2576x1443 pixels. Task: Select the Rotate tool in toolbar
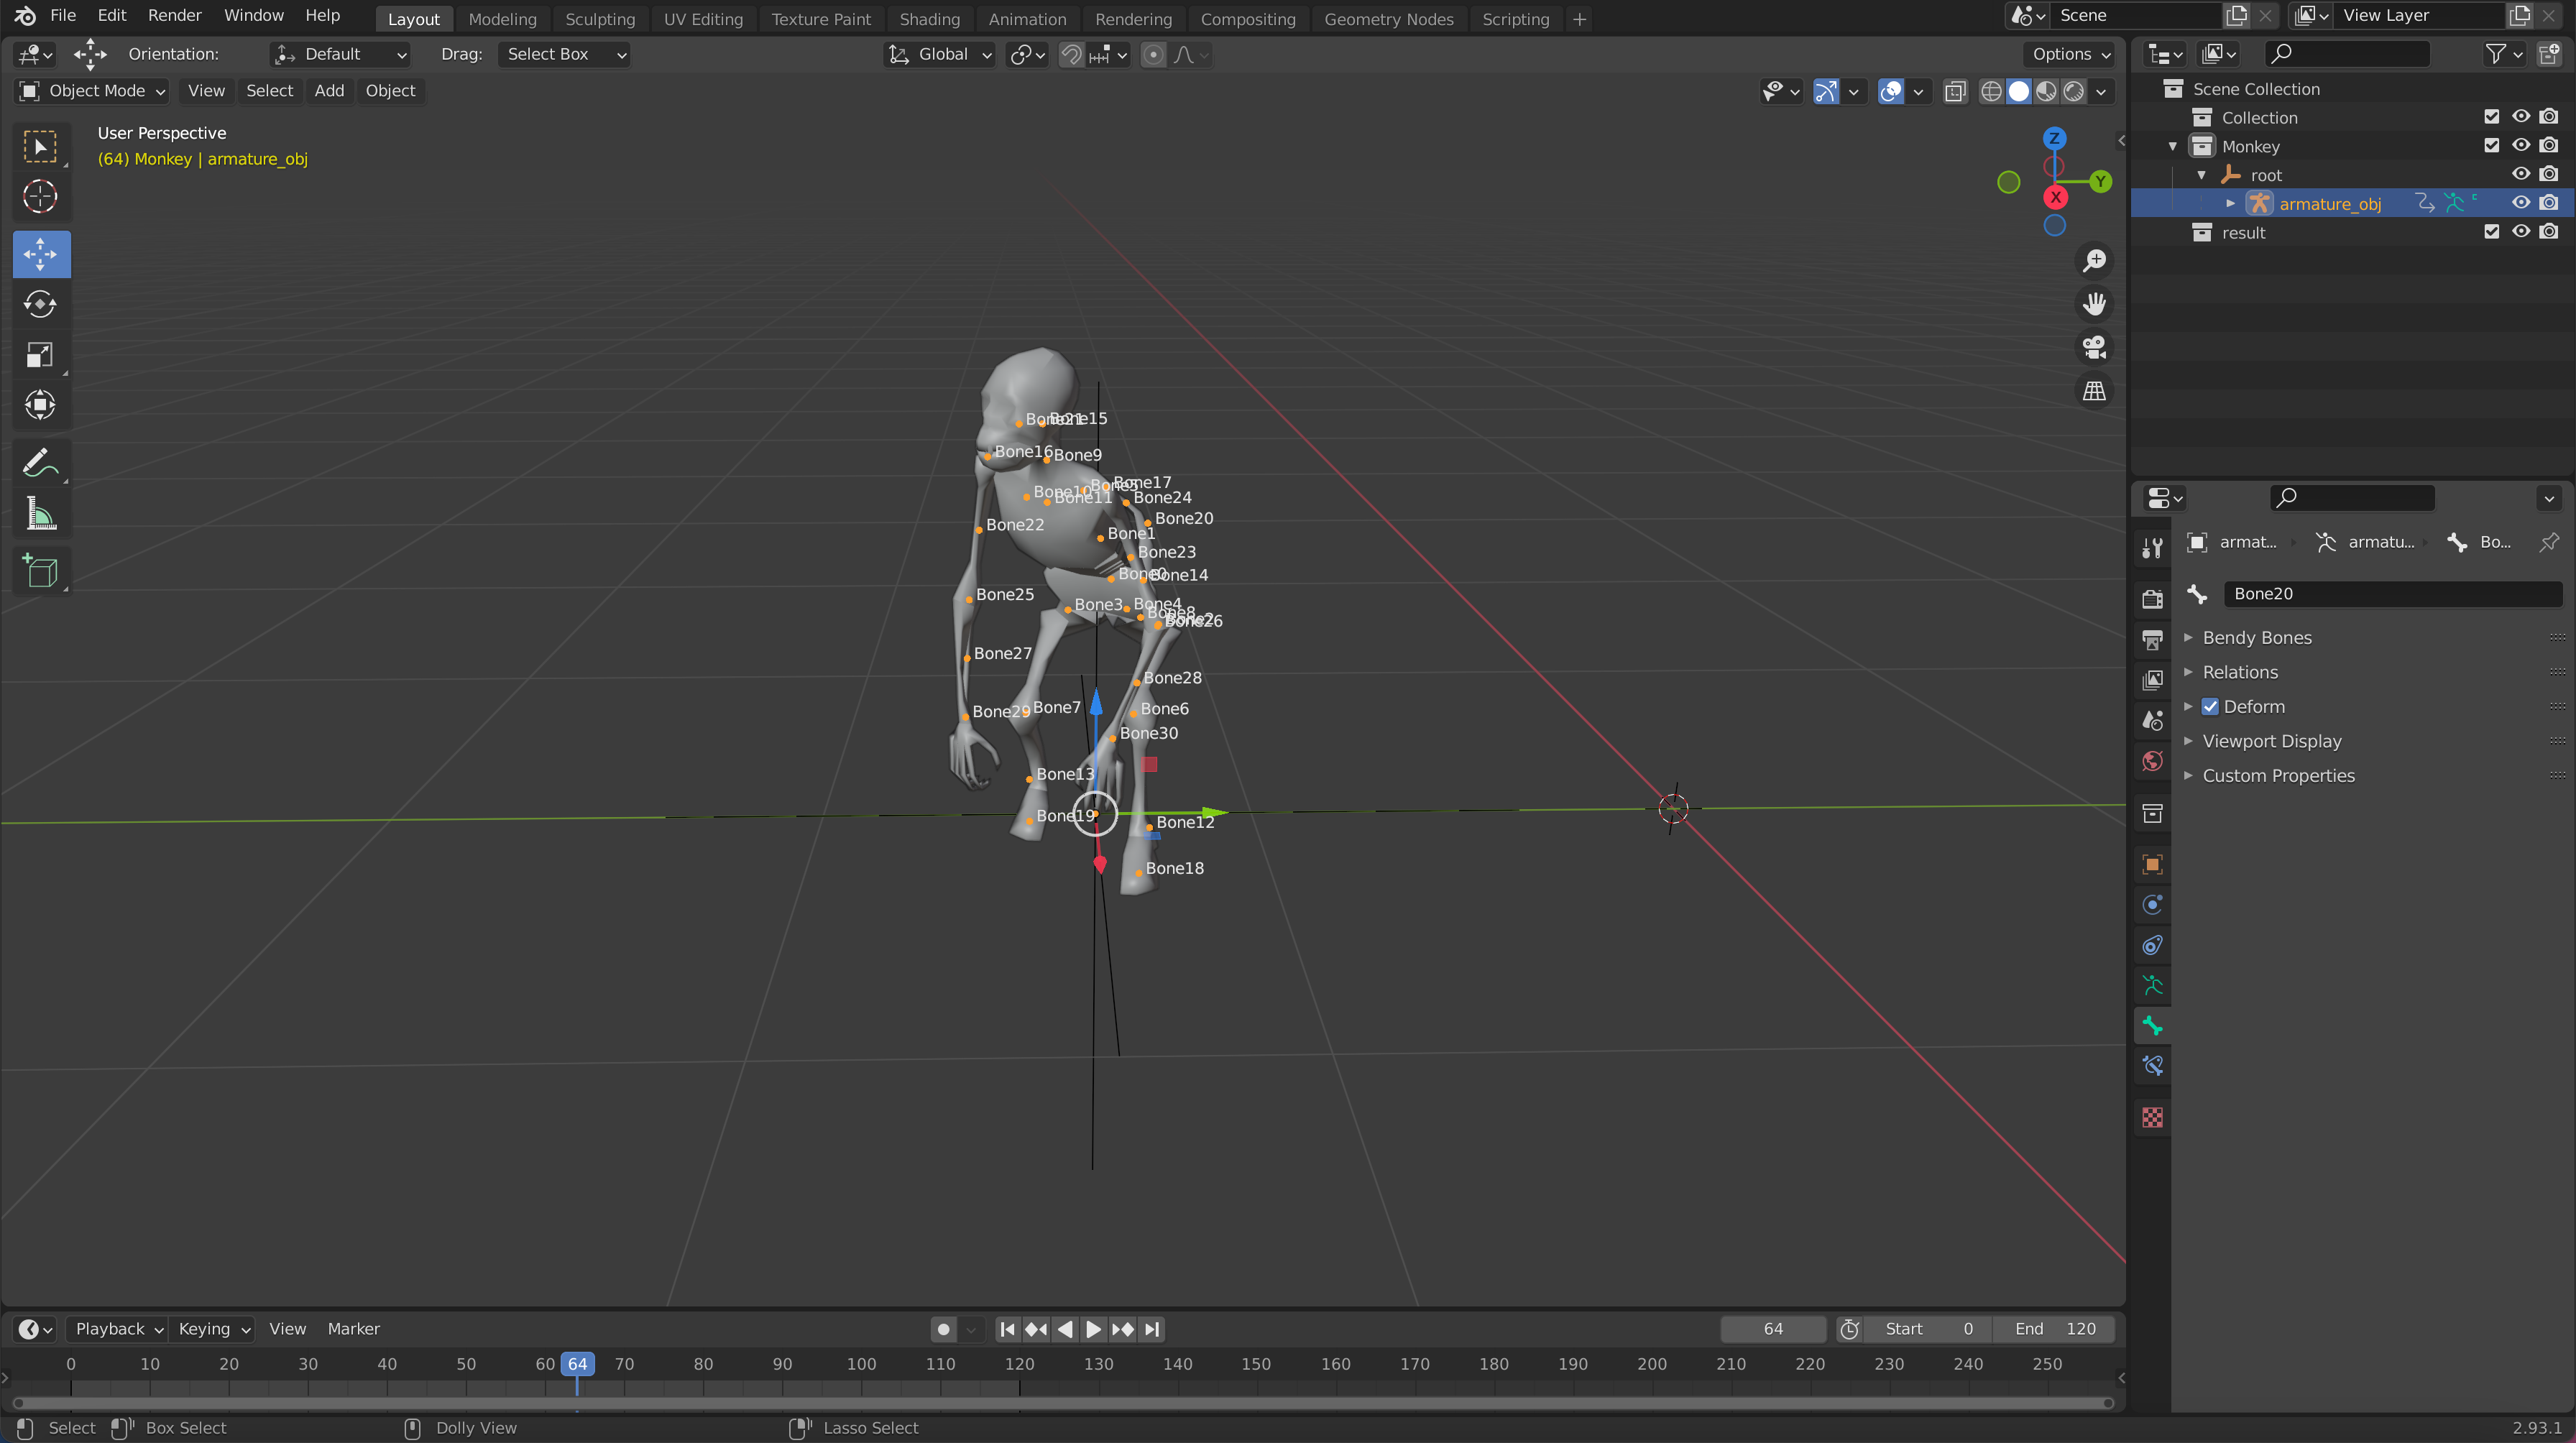pyautogui.click(x=40, y=304)
